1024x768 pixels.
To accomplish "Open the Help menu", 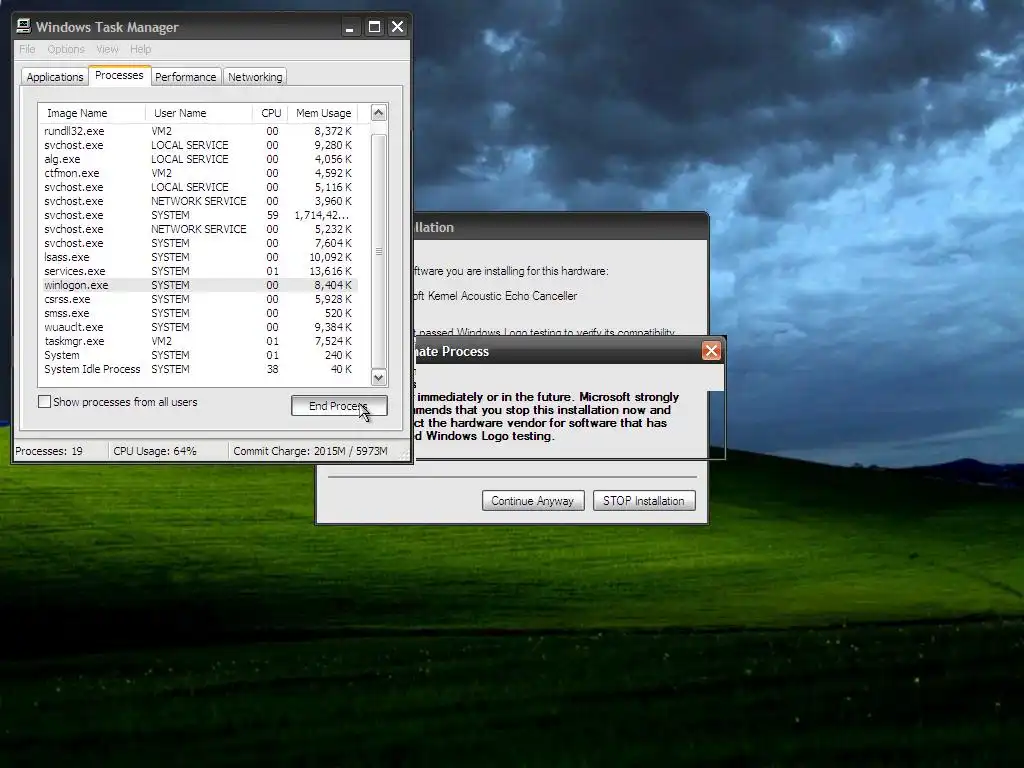I will (140, 49).
